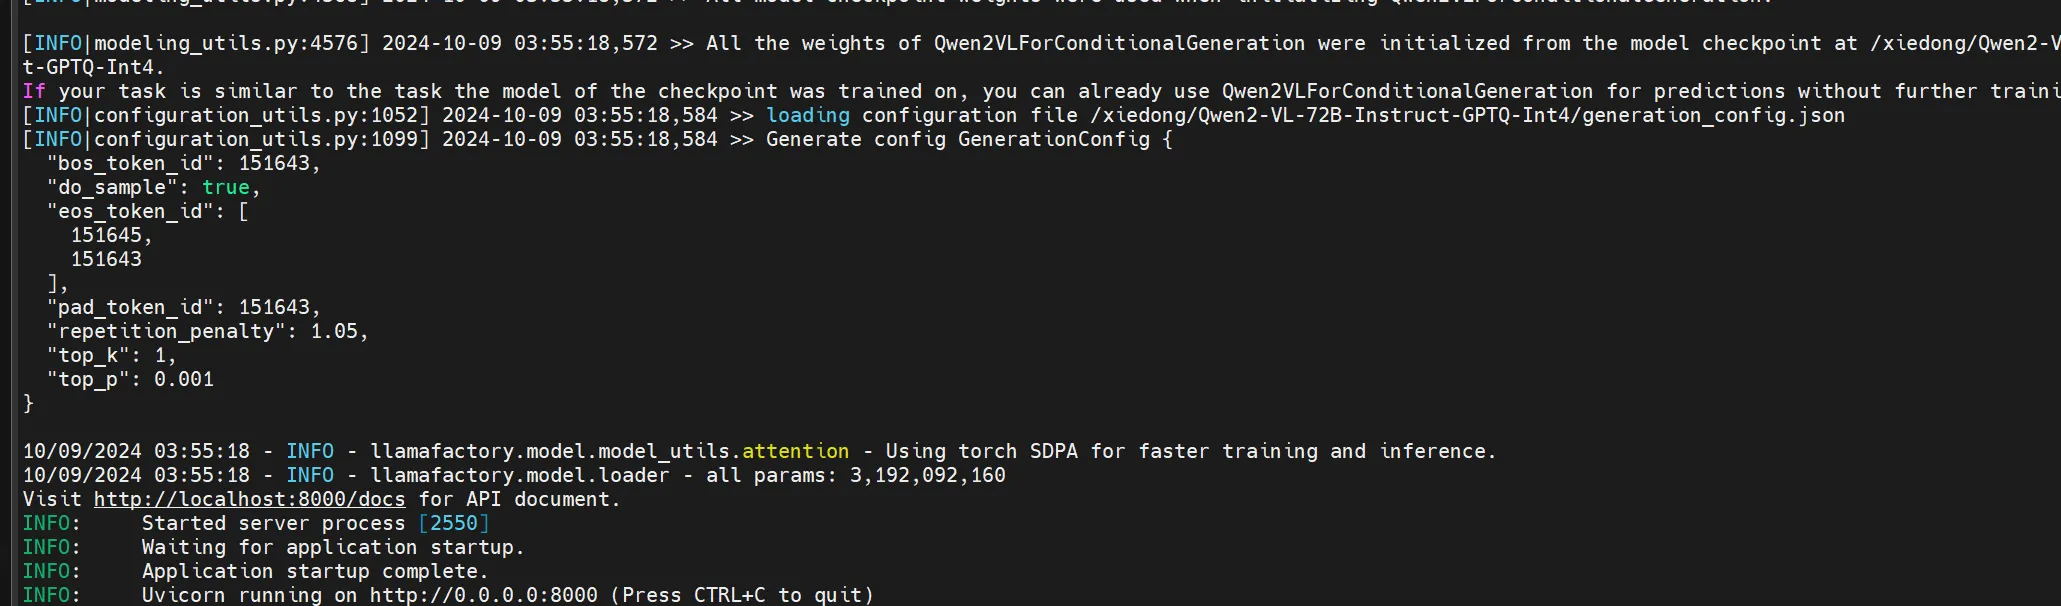Viewport: 2061px width, 606px height.
Task: Click the server process ID [2550]
Action: pyautogui.click(x=454, y=523)
